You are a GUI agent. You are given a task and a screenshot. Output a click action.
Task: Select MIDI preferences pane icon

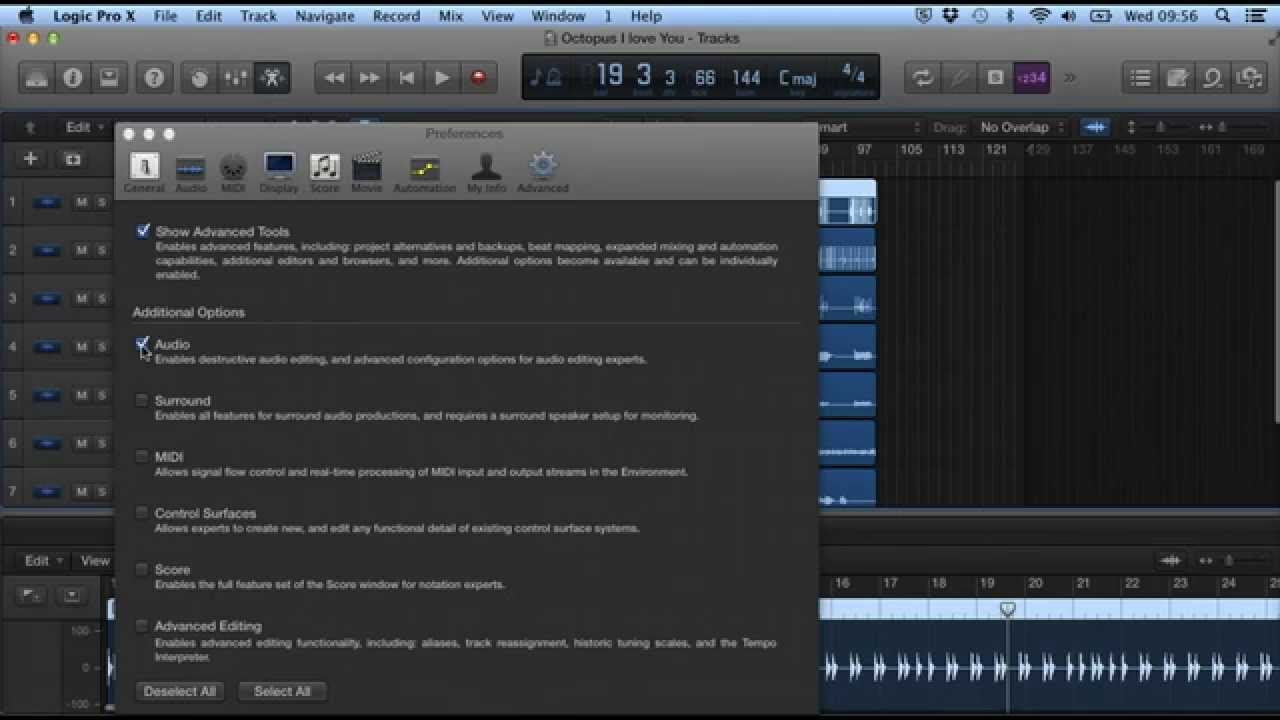click(x=233, y=172)
